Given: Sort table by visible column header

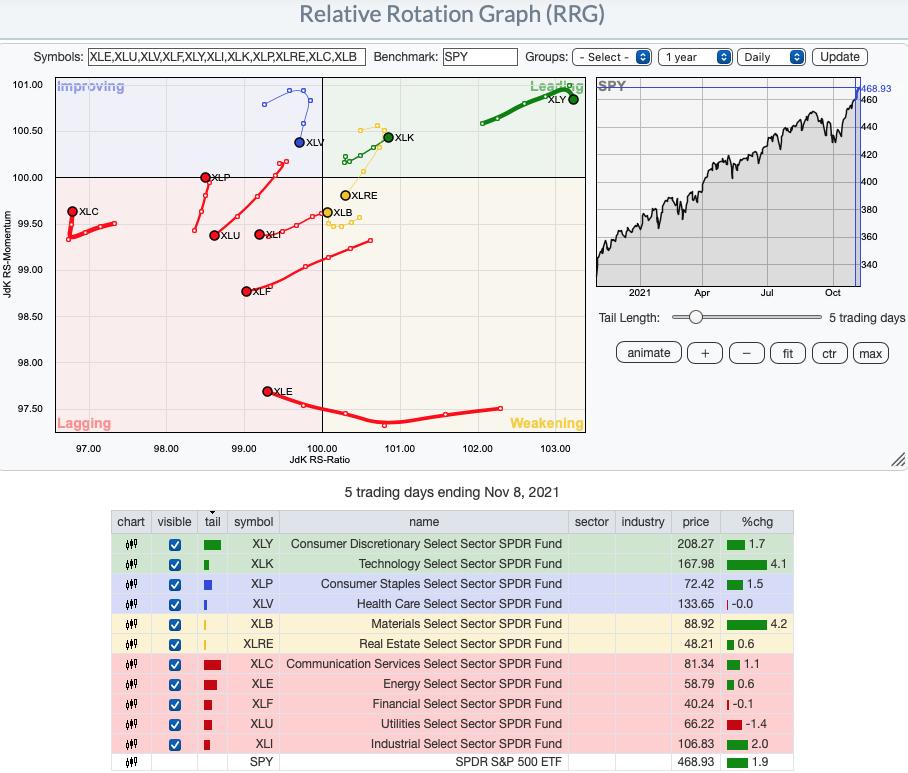Looking at the screenshot, I should tap(174, 522).
